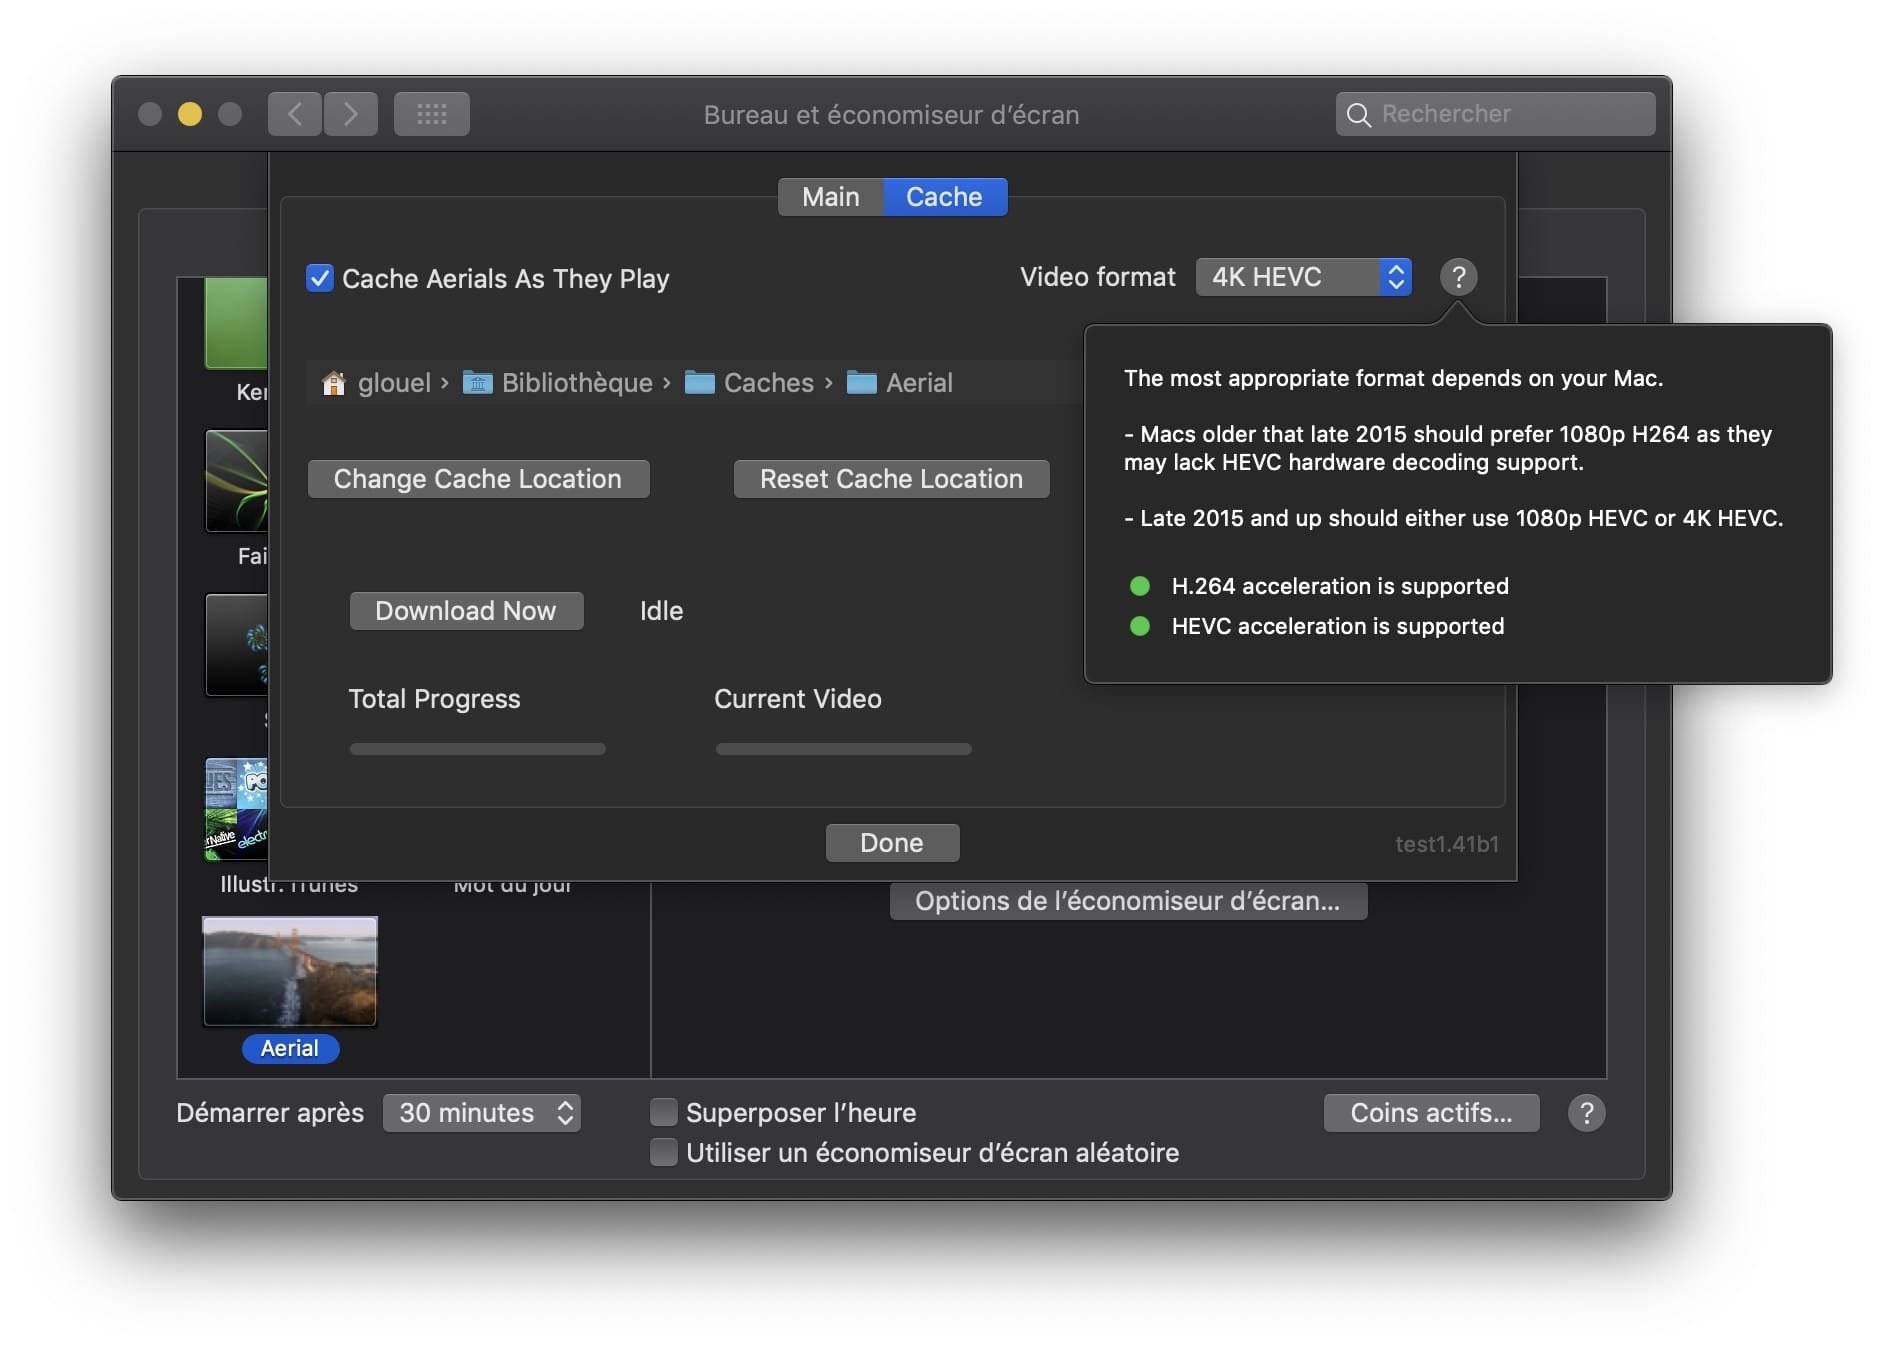Select the green screensaver thumbnail at top
The height and width of the screenshot is (1348, 1904).
pos(237,323)
